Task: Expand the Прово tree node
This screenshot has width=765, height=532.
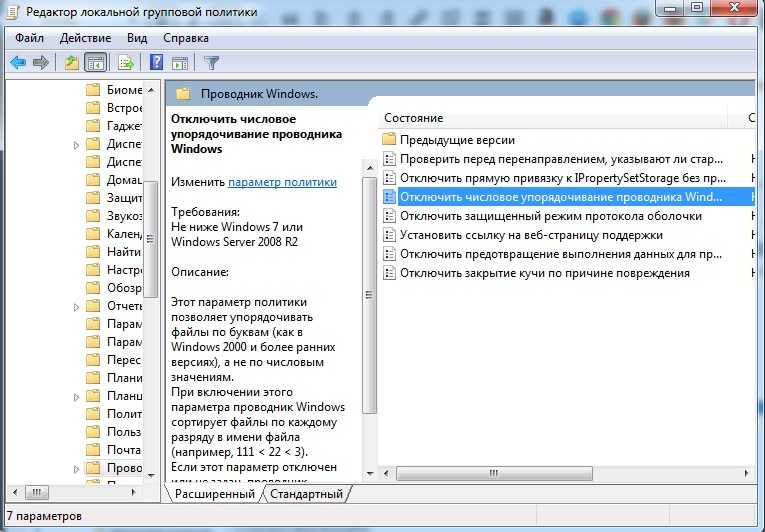Action: coord(76,469)
